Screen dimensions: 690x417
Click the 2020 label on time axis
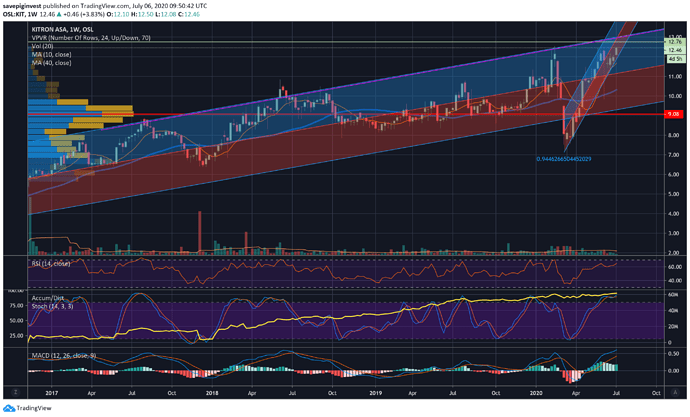click(x=536, y=393)
